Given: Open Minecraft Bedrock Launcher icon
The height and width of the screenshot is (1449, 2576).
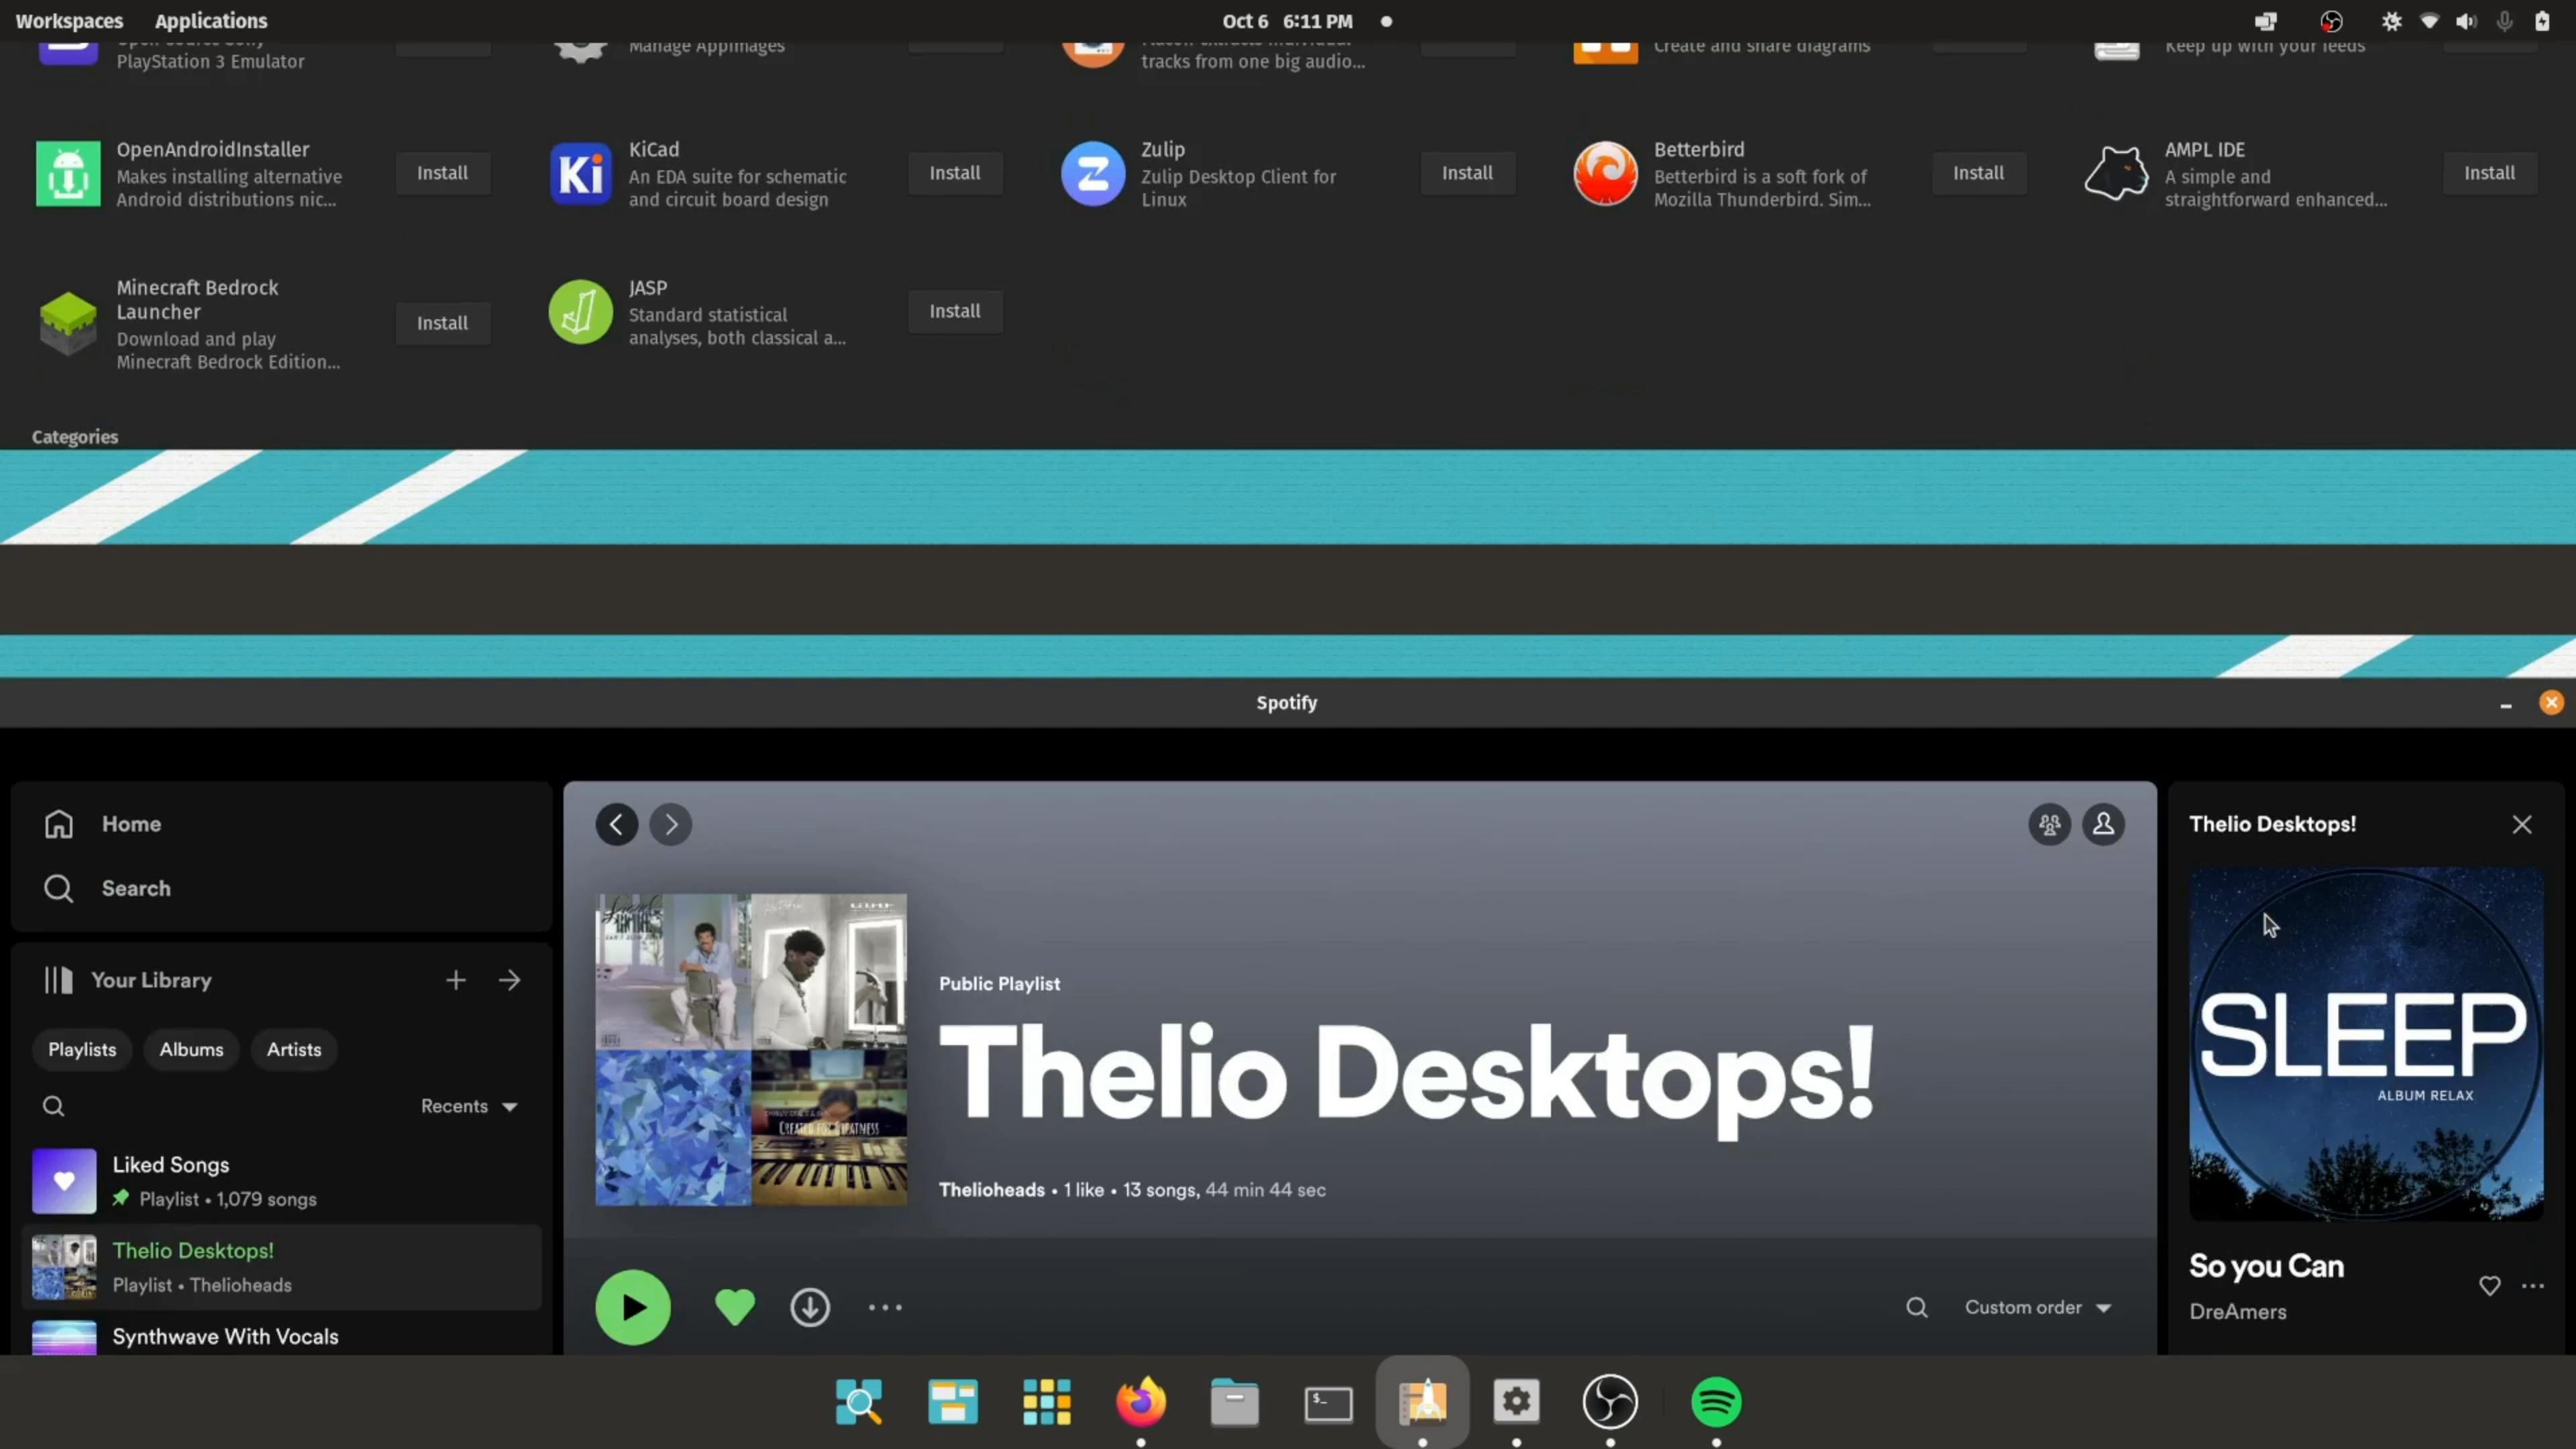Looking at the screenshot, I should point(68,323).
